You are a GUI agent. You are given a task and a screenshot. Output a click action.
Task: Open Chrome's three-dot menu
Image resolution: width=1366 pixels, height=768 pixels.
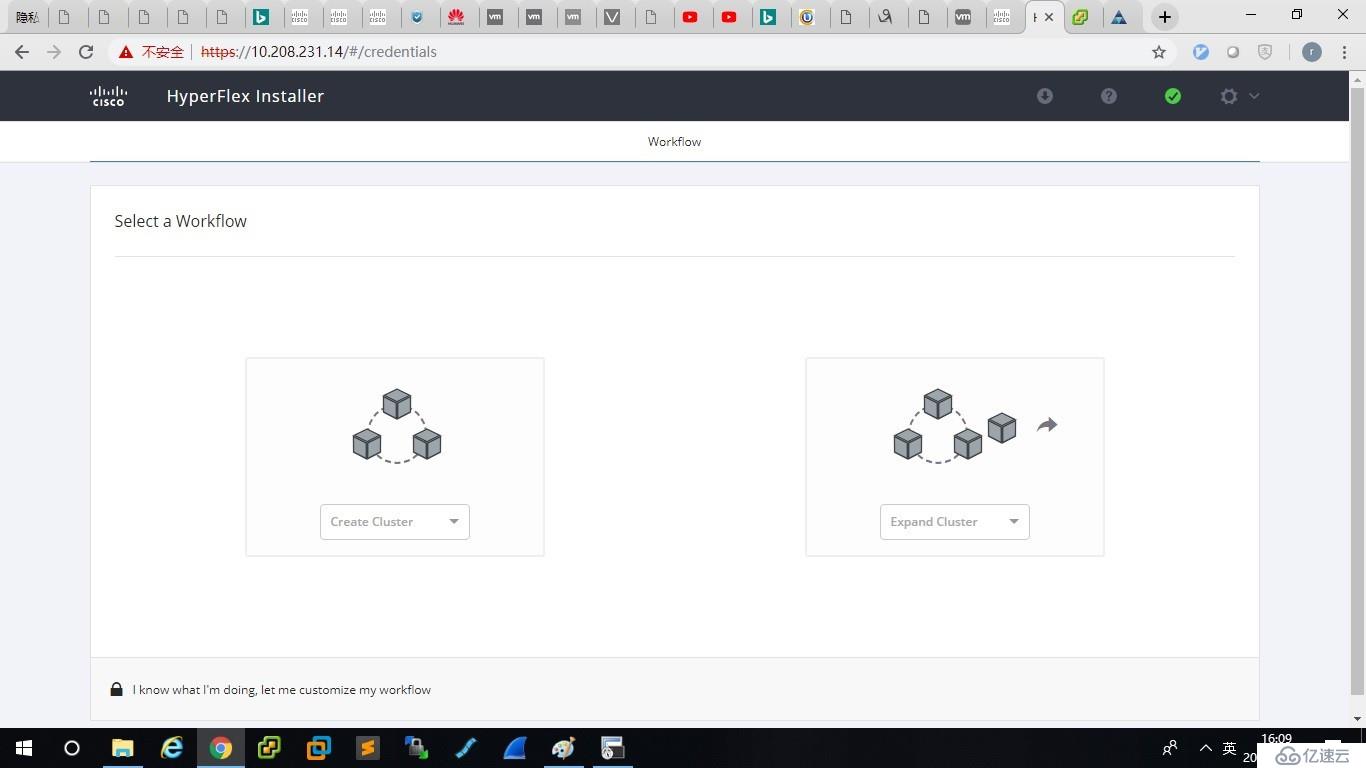click(1345, 52)
